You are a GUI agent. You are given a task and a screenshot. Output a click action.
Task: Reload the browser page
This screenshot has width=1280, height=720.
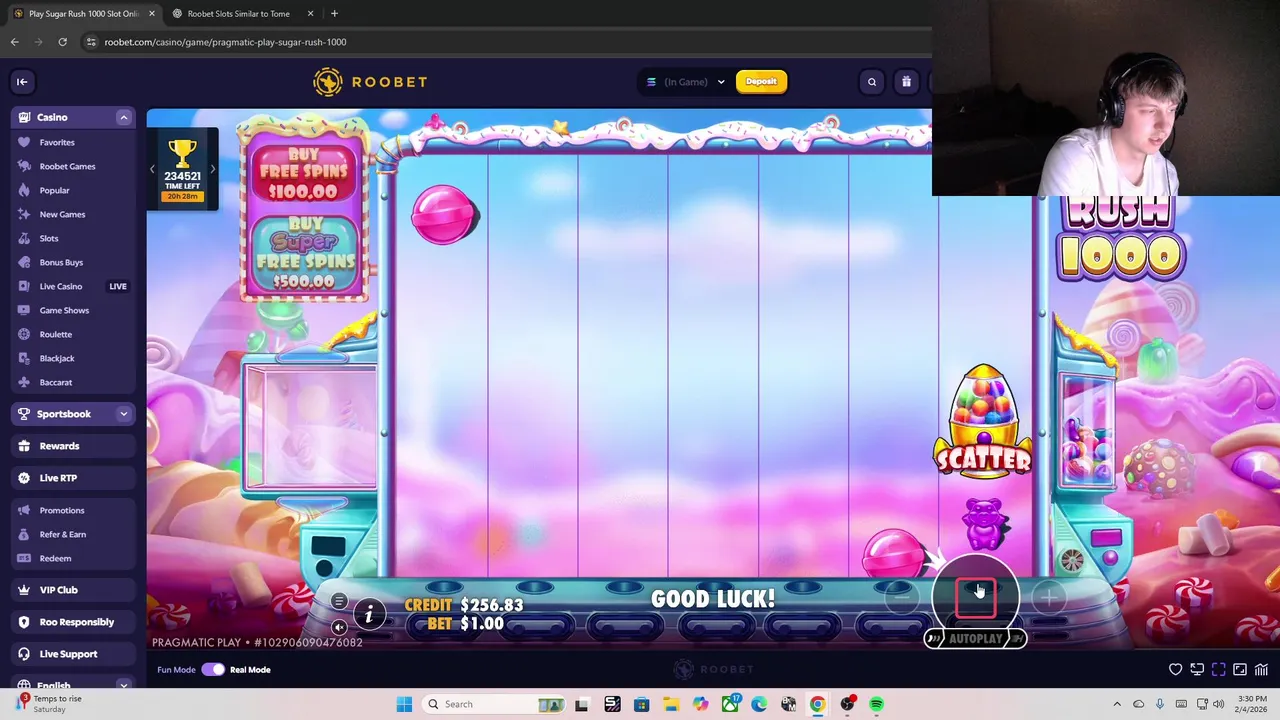pos(62,42)
